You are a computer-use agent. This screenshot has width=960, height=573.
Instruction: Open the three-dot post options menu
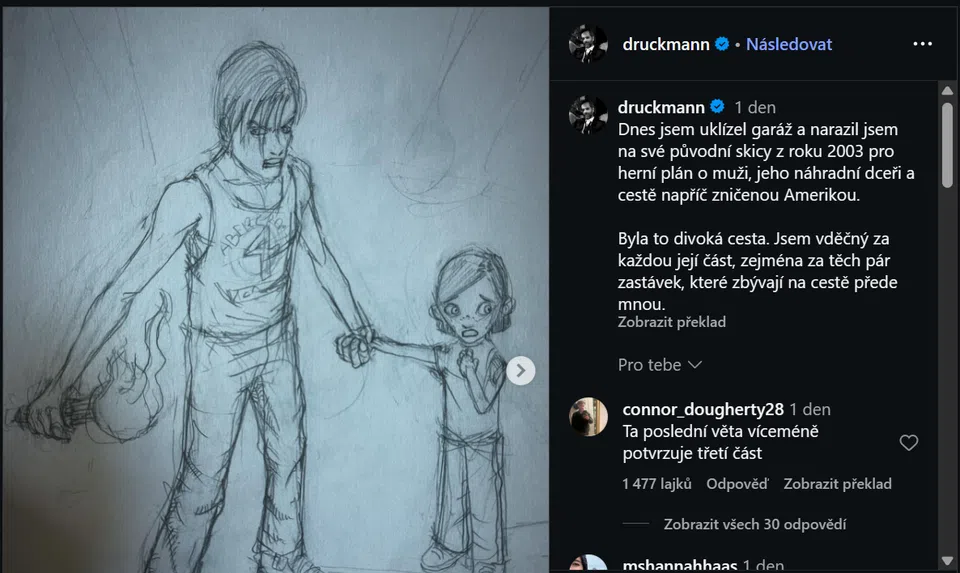click(922, 44)
